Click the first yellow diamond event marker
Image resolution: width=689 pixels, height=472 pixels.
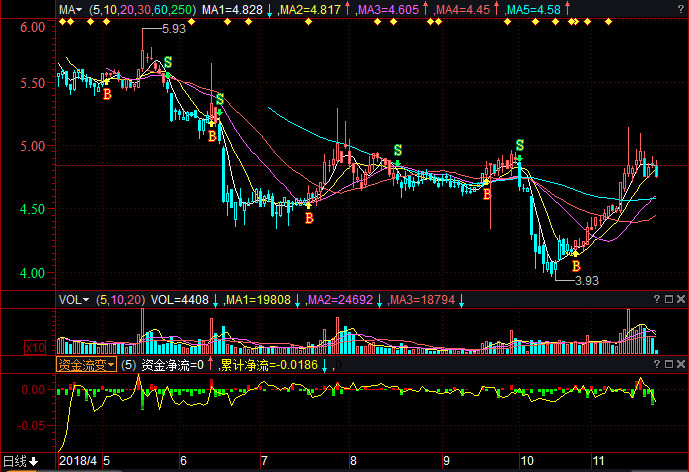(x=62, y=22)
